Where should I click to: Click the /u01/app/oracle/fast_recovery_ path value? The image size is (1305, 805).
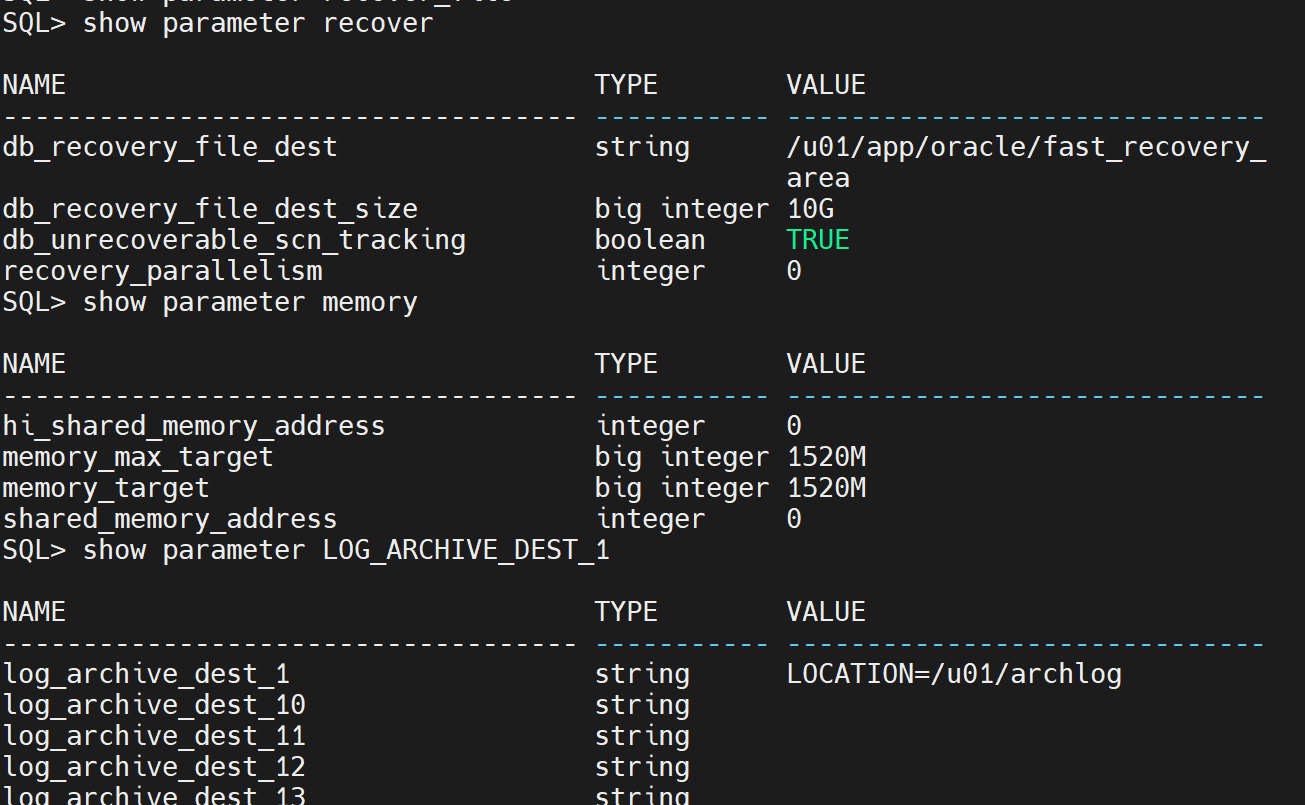(x=1026, y=147)
